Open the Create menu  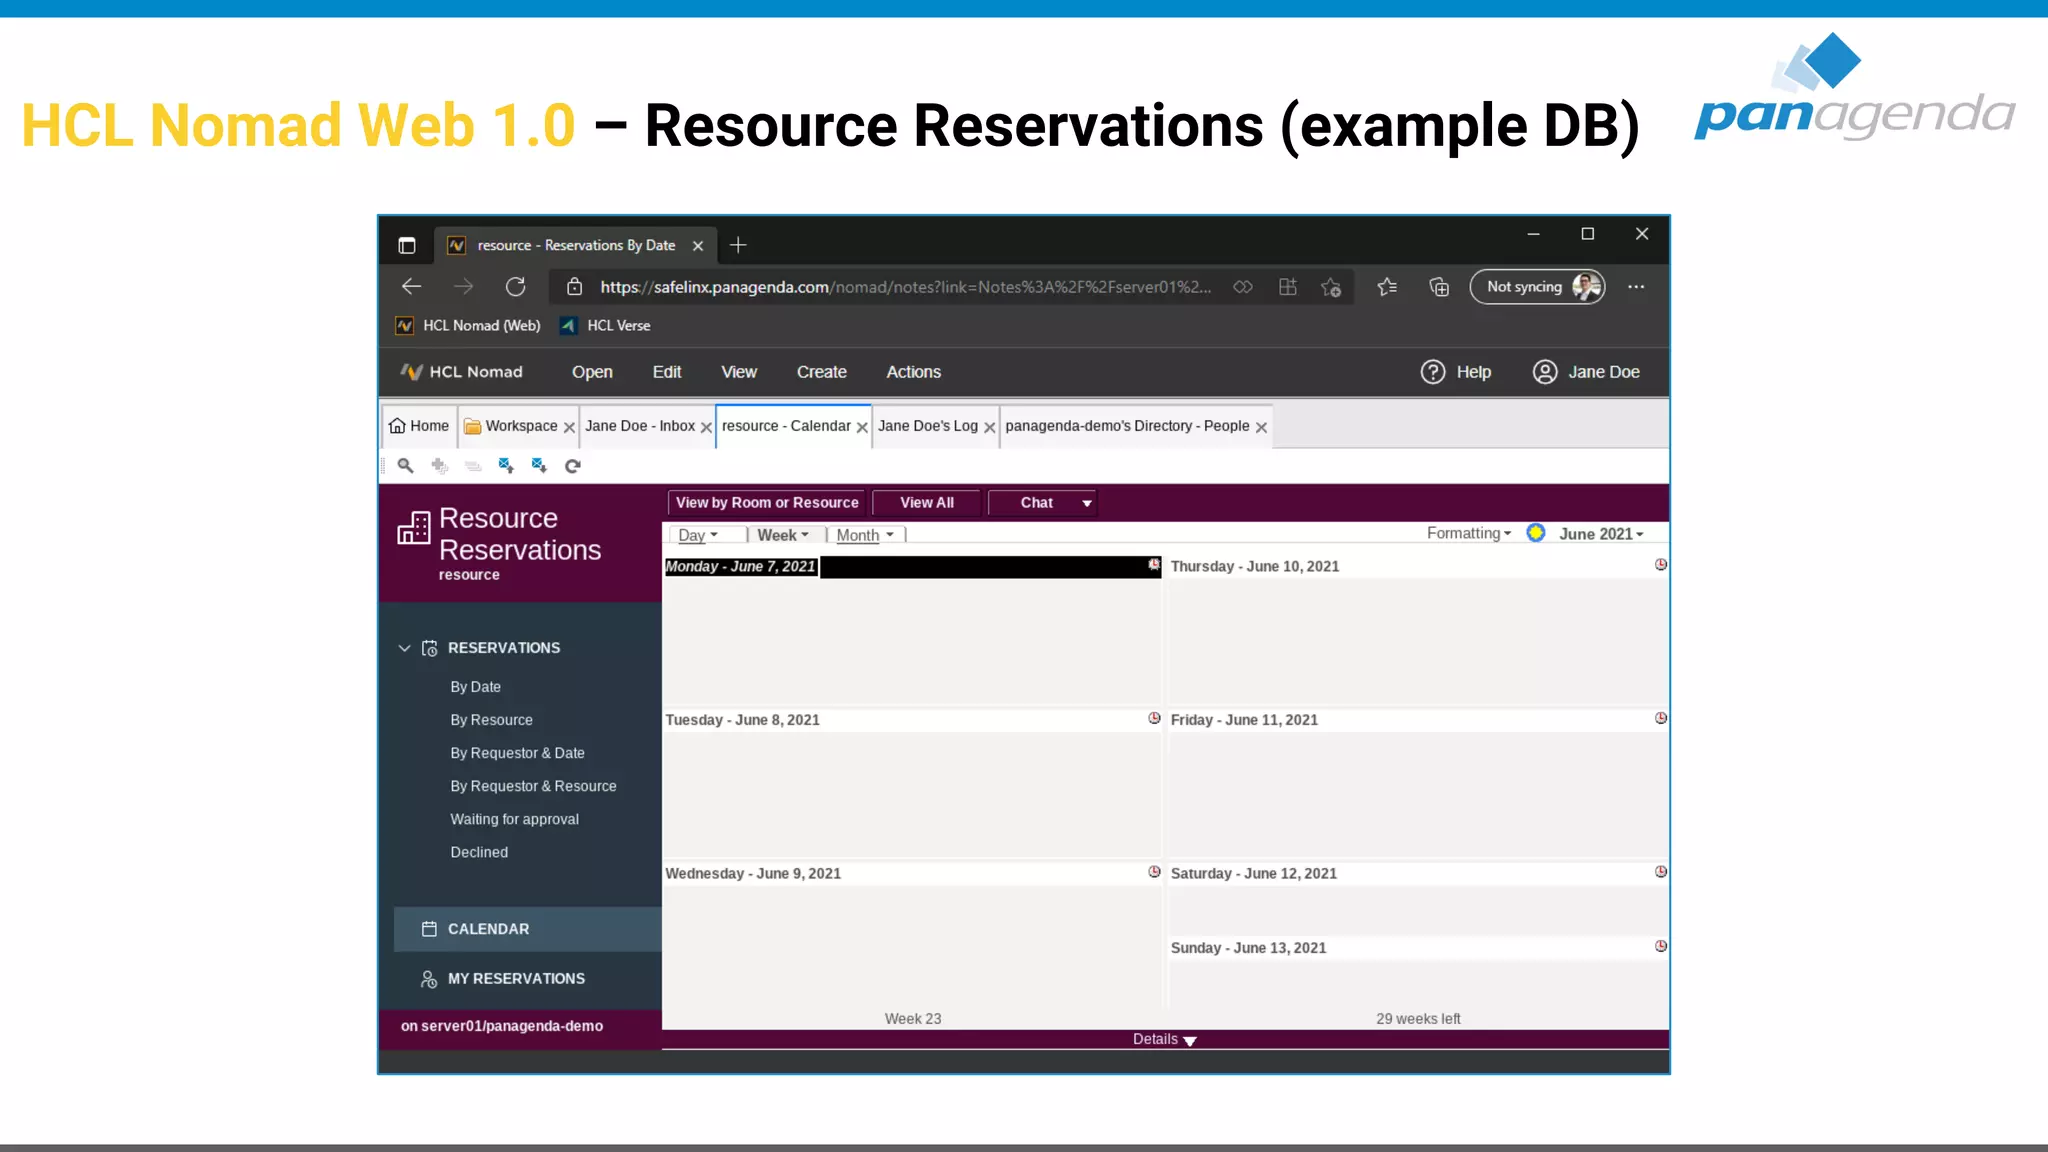pos(822,372)
